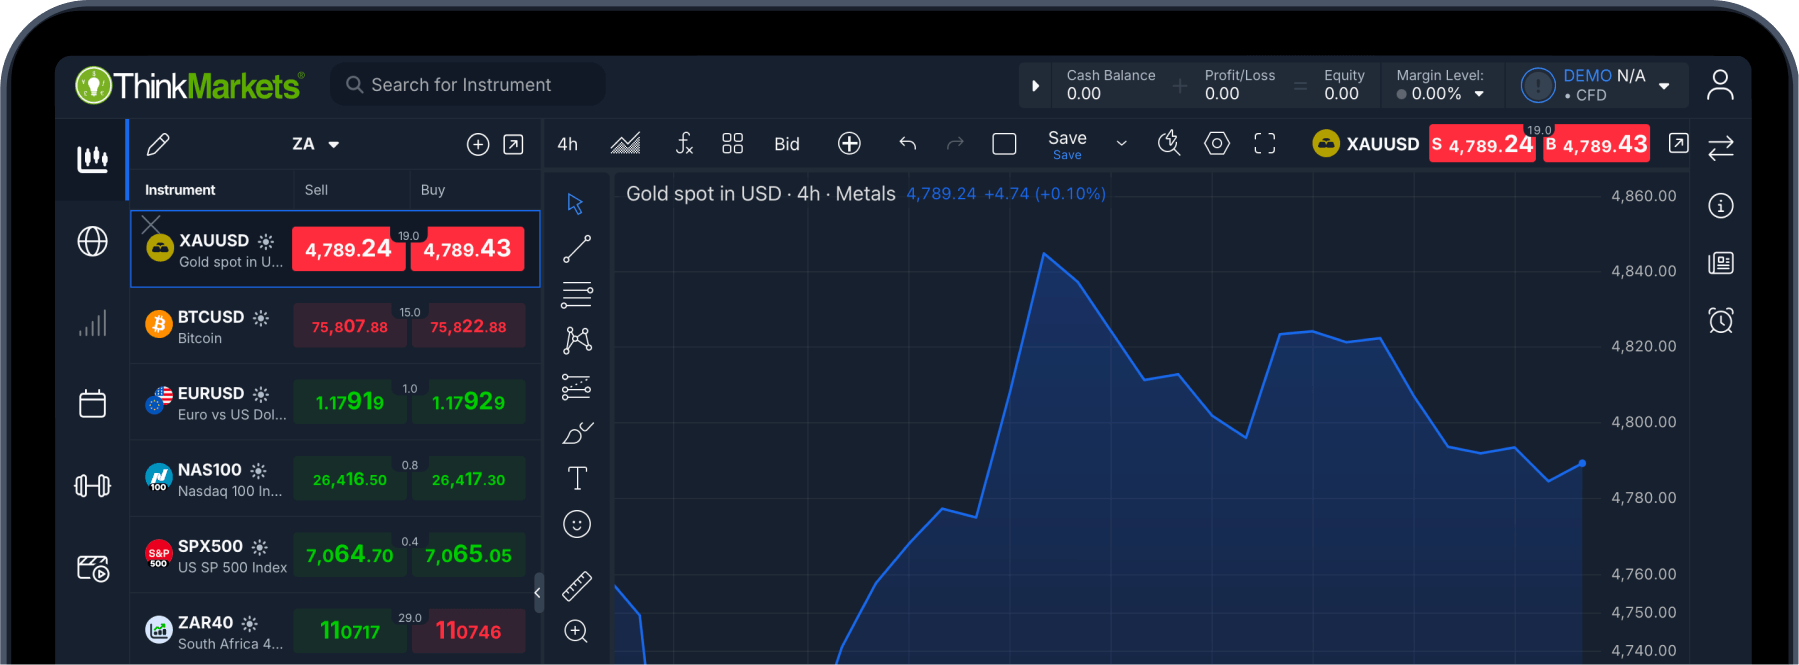Select the Text tool
The image size is (1799, 665).
(577, 478)
